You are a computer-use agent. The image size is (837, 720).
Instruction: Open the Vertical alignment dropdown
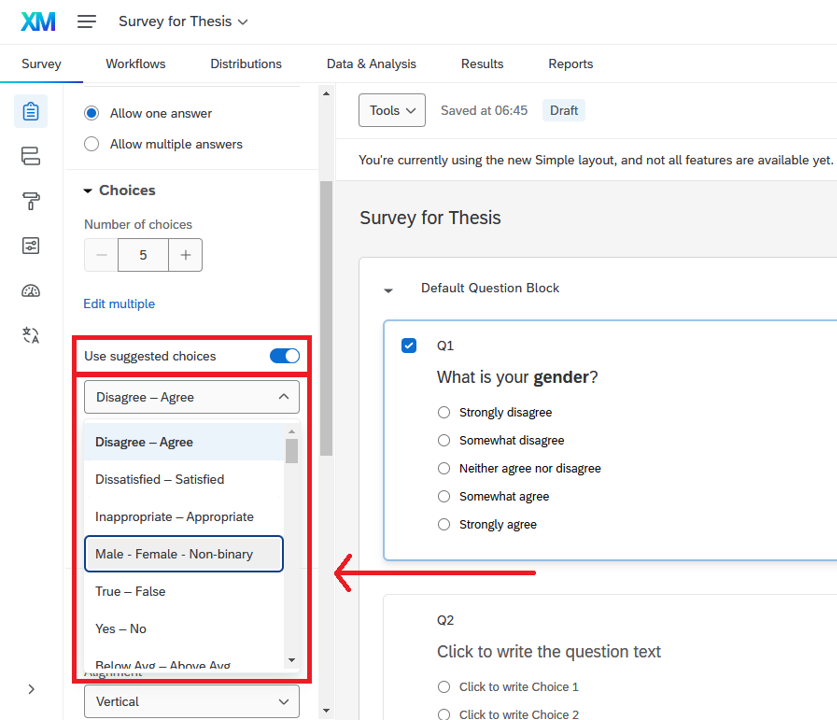click(x=191, y=701)
